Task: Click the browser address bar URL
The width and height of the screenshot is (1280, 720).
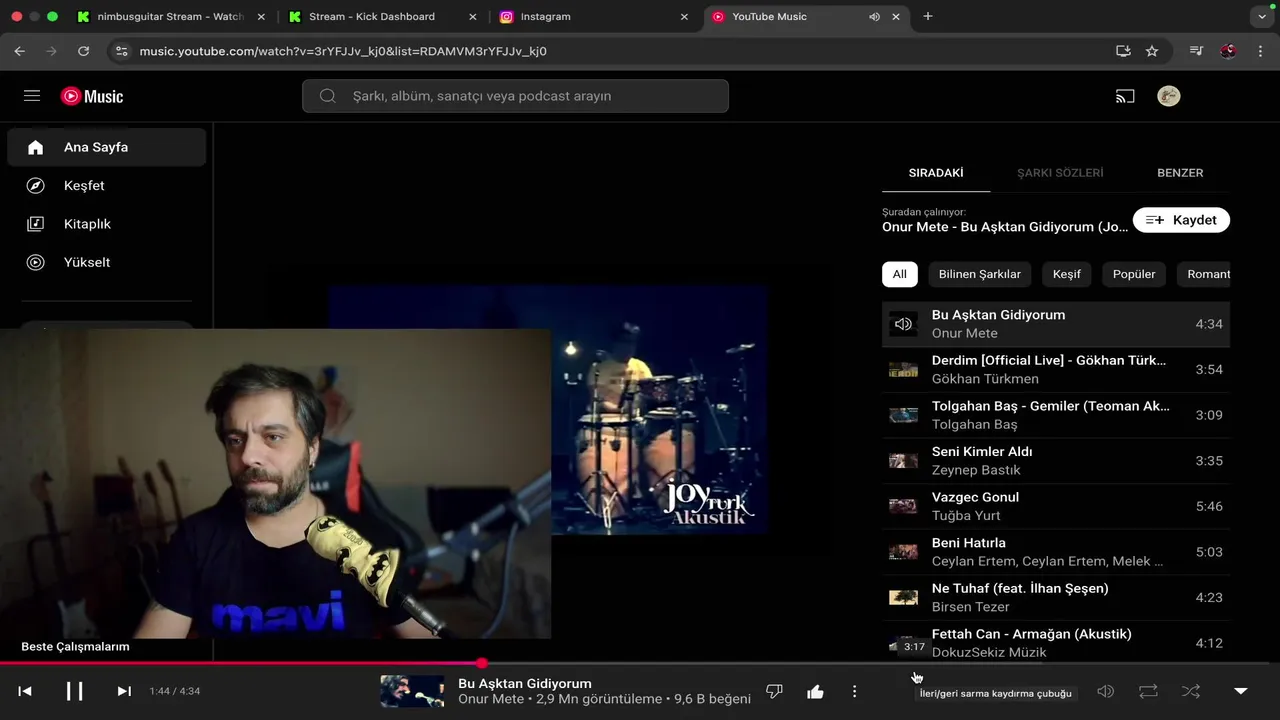Action: (343, 51)
